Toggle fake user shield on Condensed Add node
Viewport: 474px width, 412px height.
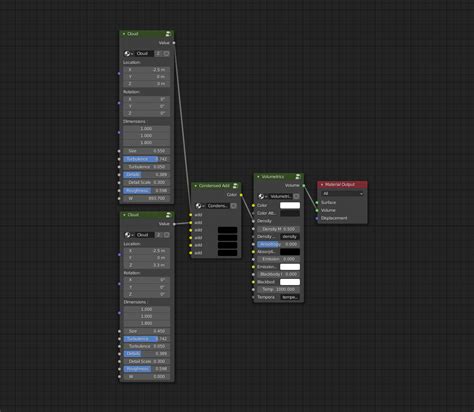(x=234, y=206)
